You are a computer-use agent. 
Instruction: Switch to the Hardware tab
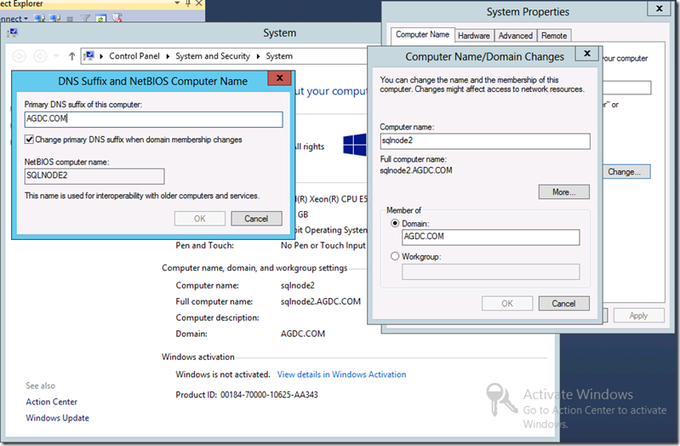click(474, 36)
